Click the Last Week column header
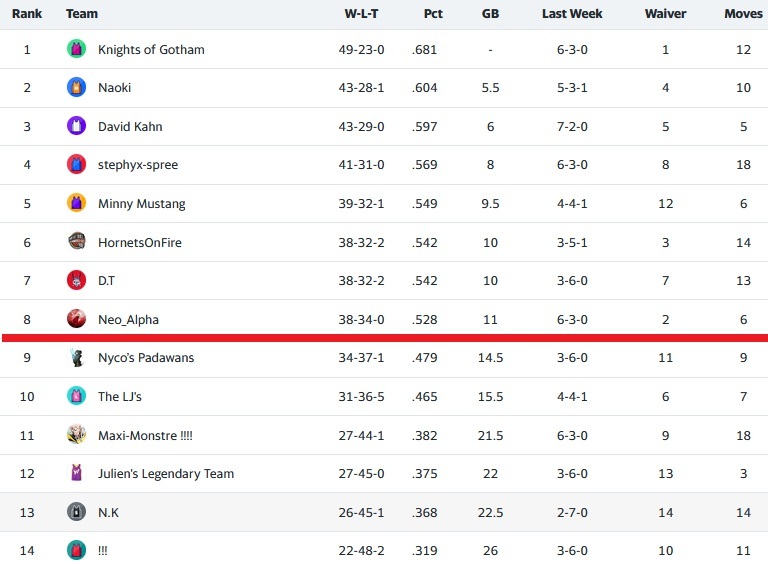This screenshot has width=768, height=564. (572, 14)
